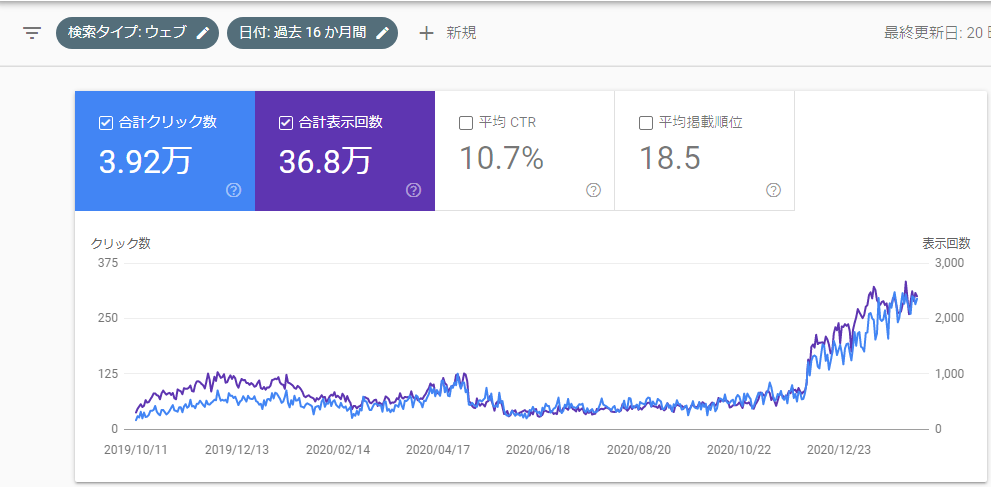Edit search type filter pencil icon
Image resolution: width=991 pixels, height=487 pixels.
pyautogui.click(x=203, y=33)
